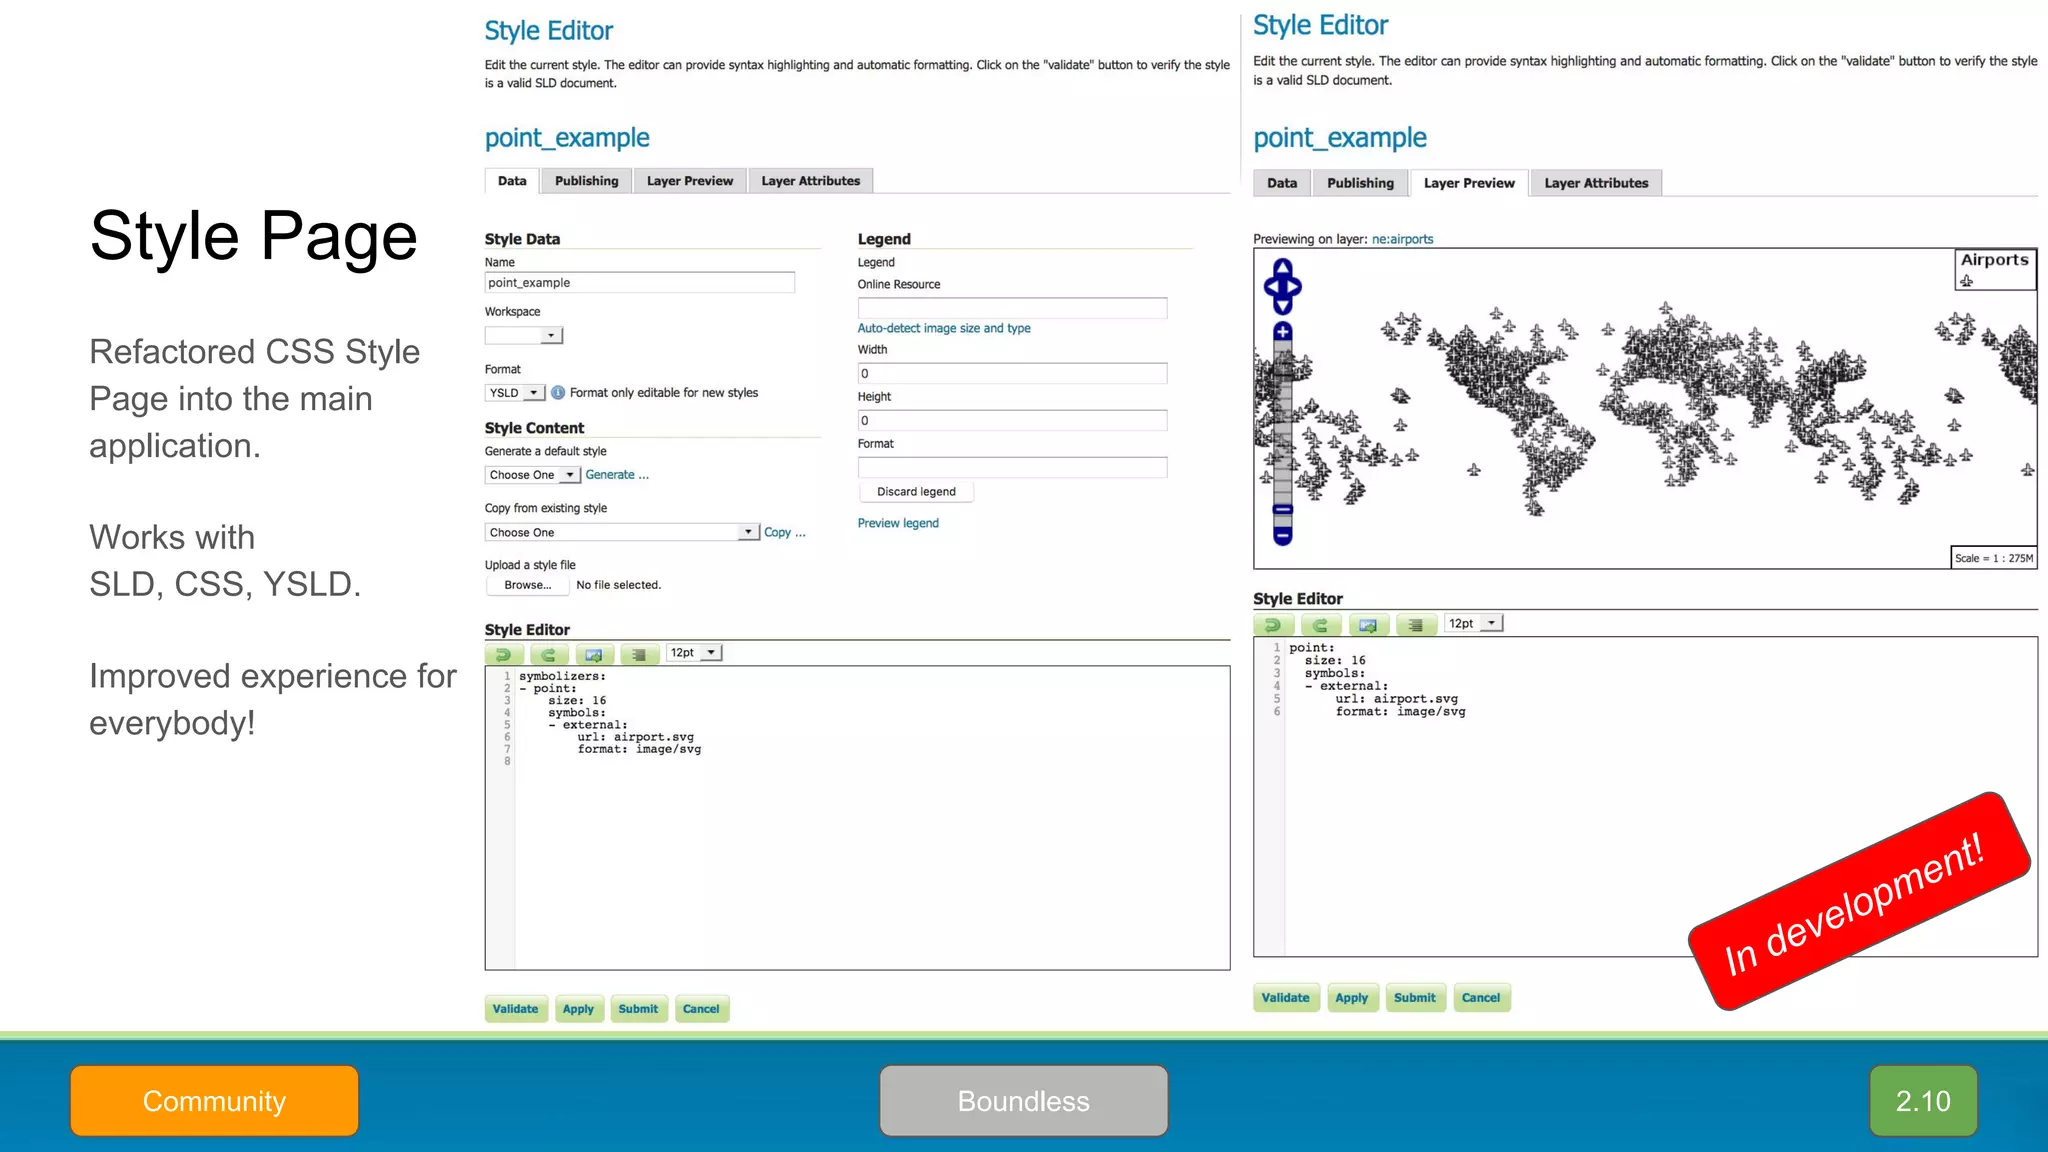This screenshot has width=2048, height=1152.
Task: Switch to Publishing tab in left panel
Action: pyautogui.click(x=586, y=181)
